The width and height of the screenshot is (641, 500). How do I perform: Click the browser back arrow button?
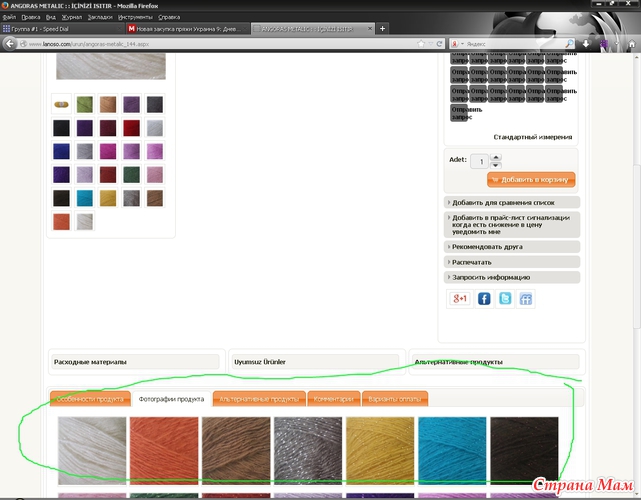[10, 43]
